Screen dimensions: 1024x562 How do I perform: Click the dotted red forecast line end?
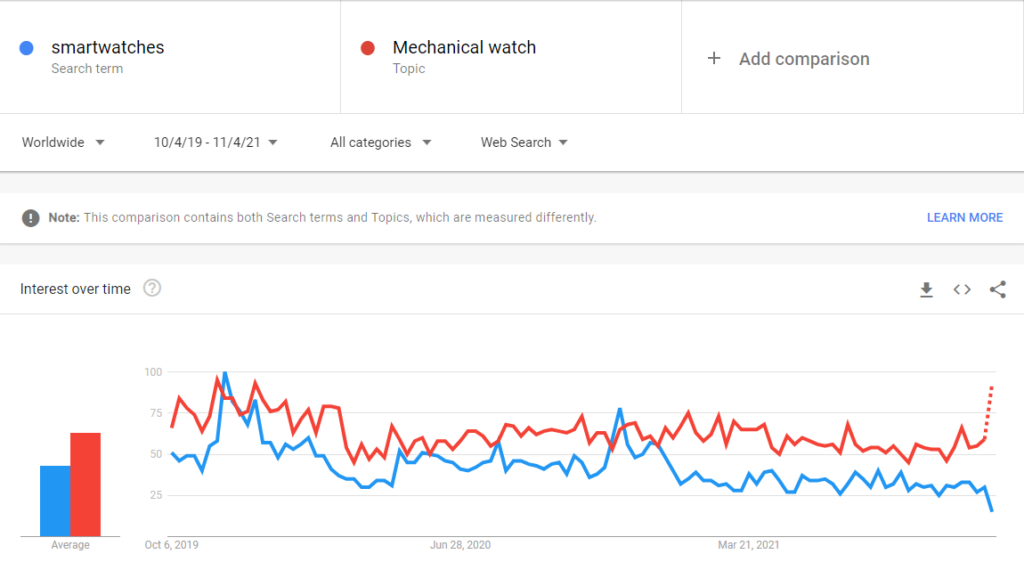click(991, 389)
